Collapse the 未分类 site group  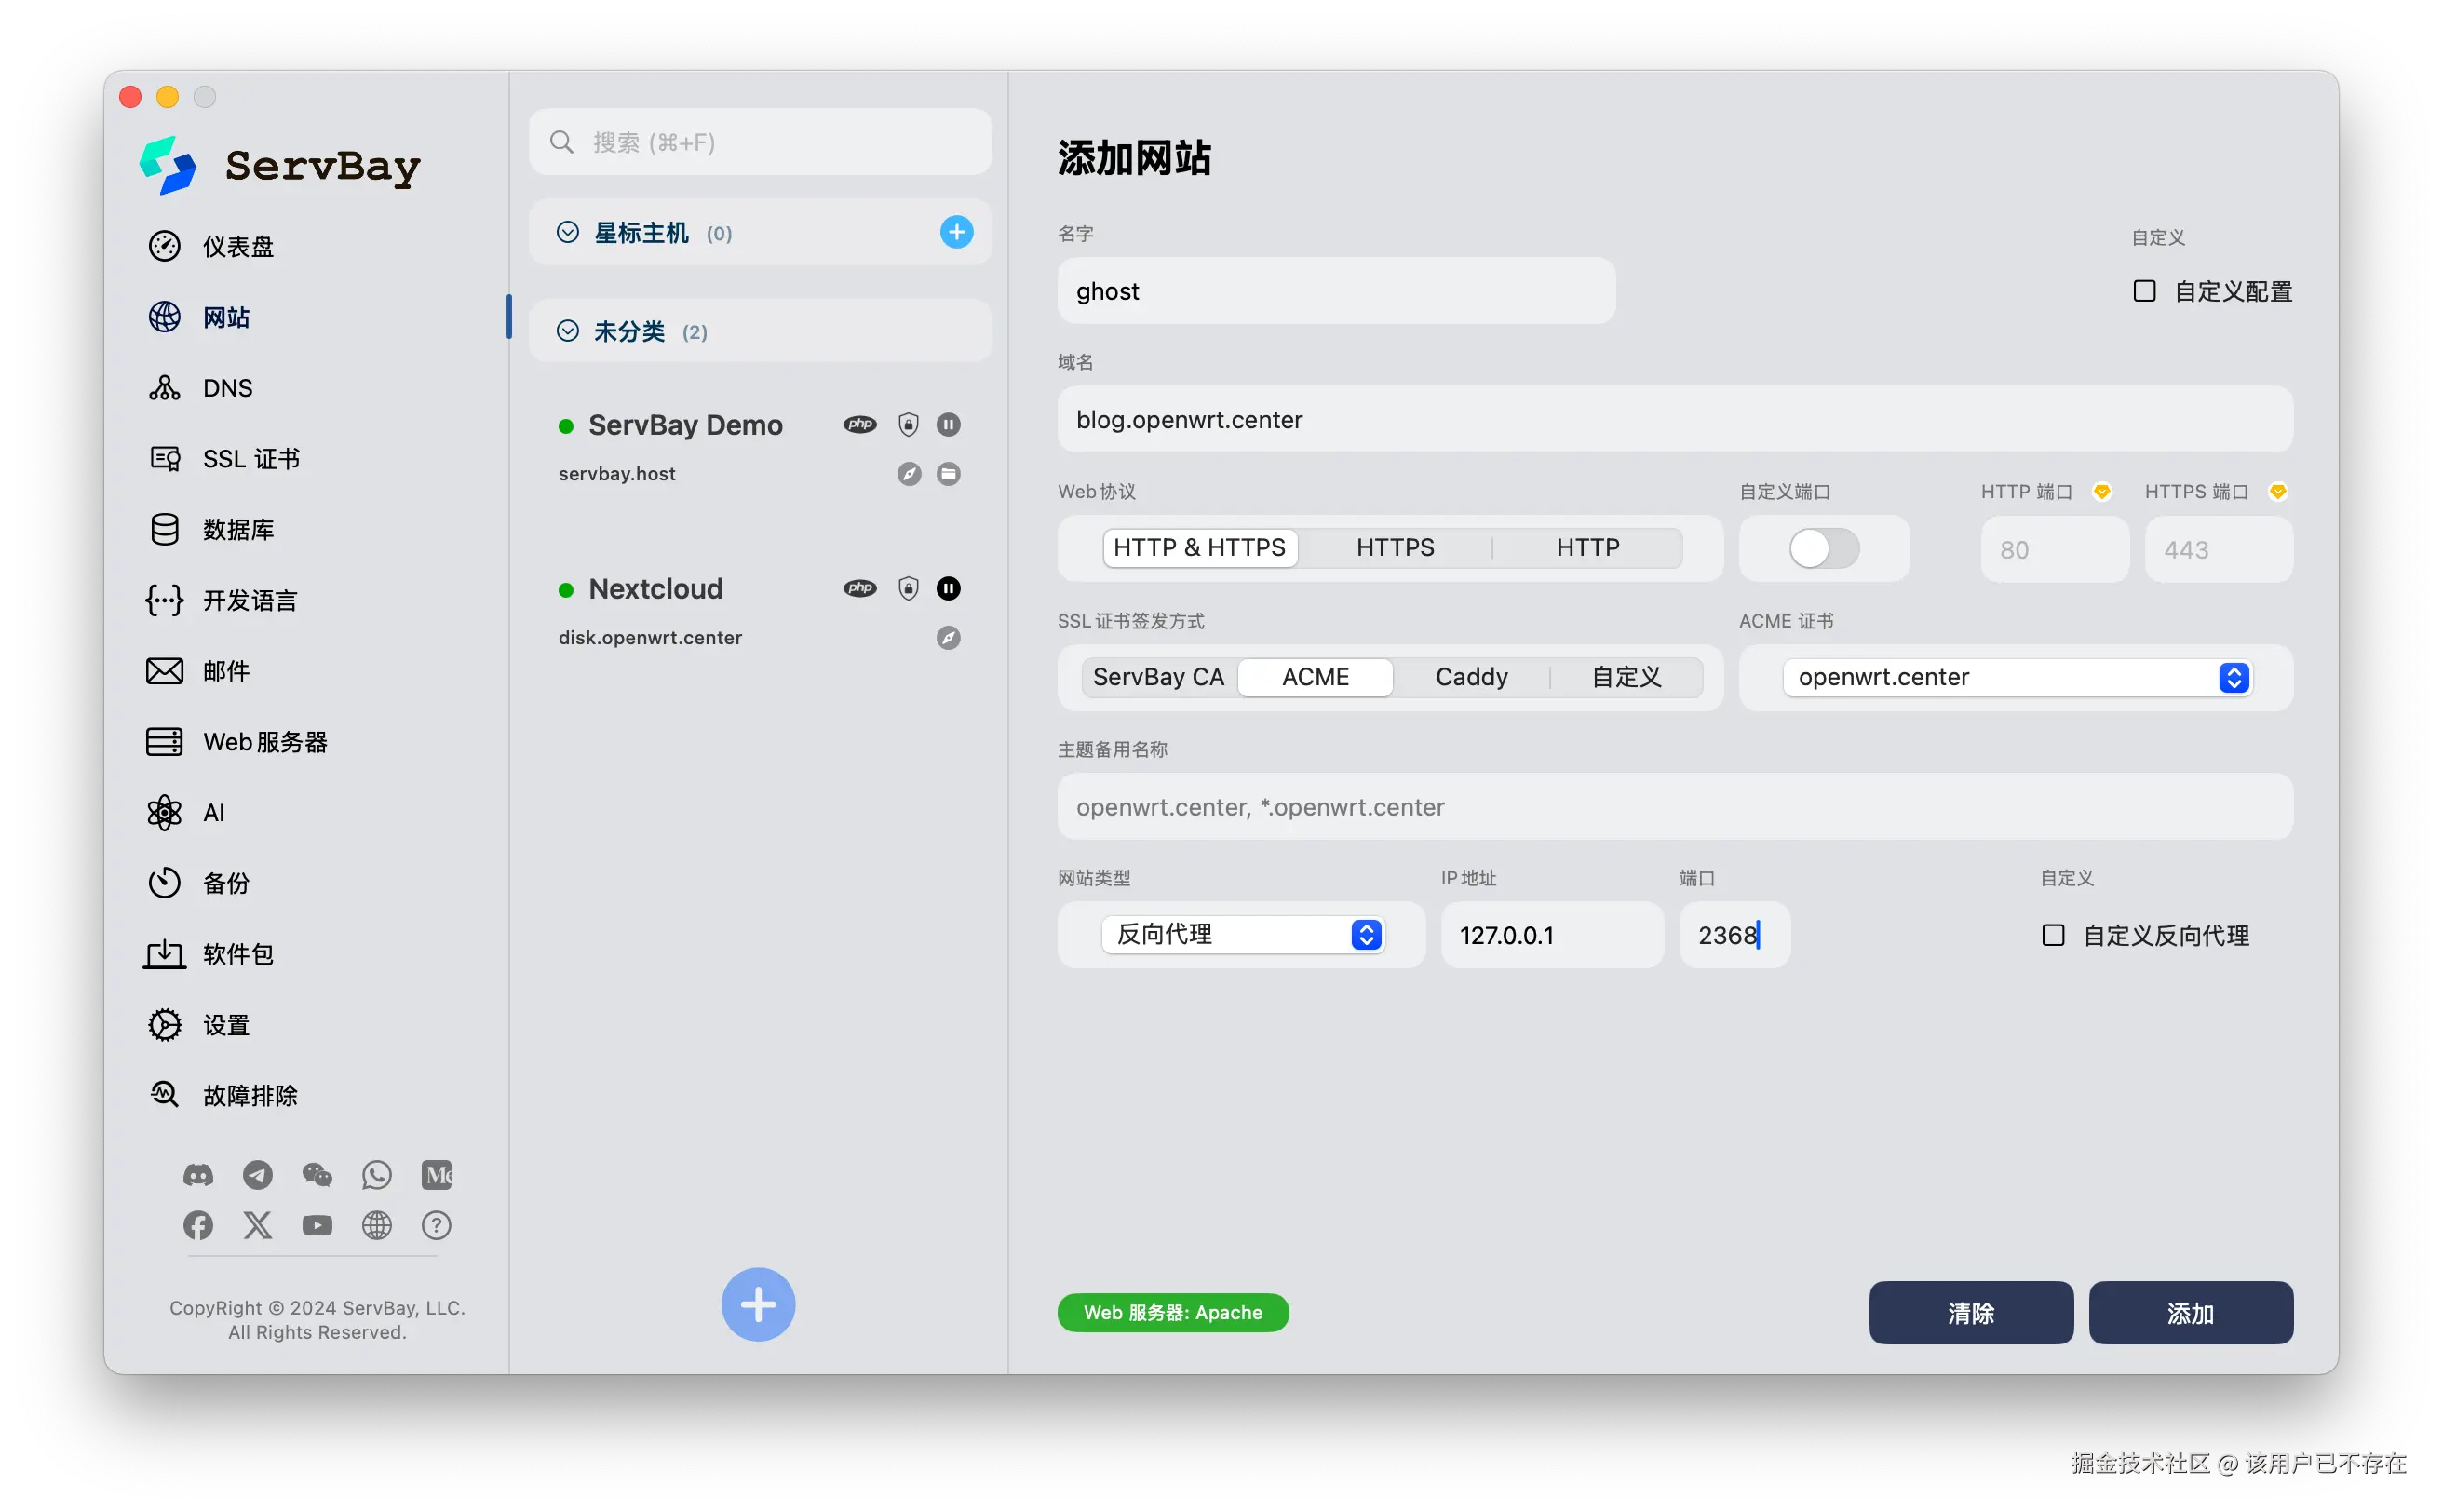click(x=567, y=331)
